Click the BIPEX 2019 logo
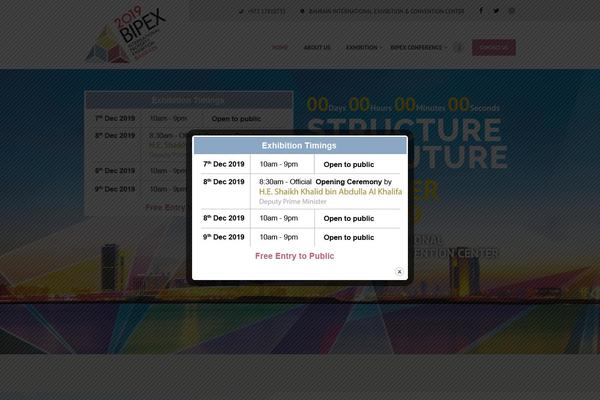Image resolution: width=600 pixels, height=400 pixels. (x=126, y=34)
